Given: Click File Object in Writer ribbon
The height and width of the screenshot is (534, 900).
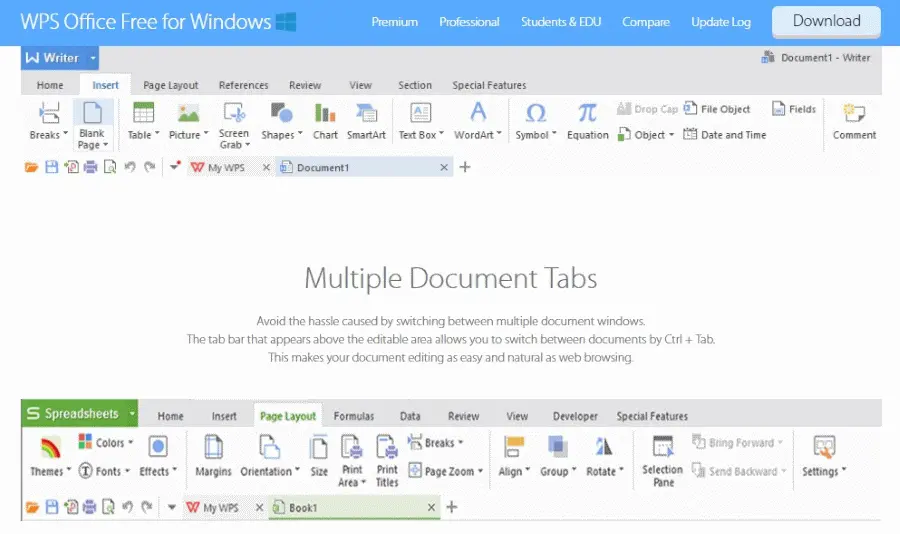Looking at the screenshot, I should [717, 109].
